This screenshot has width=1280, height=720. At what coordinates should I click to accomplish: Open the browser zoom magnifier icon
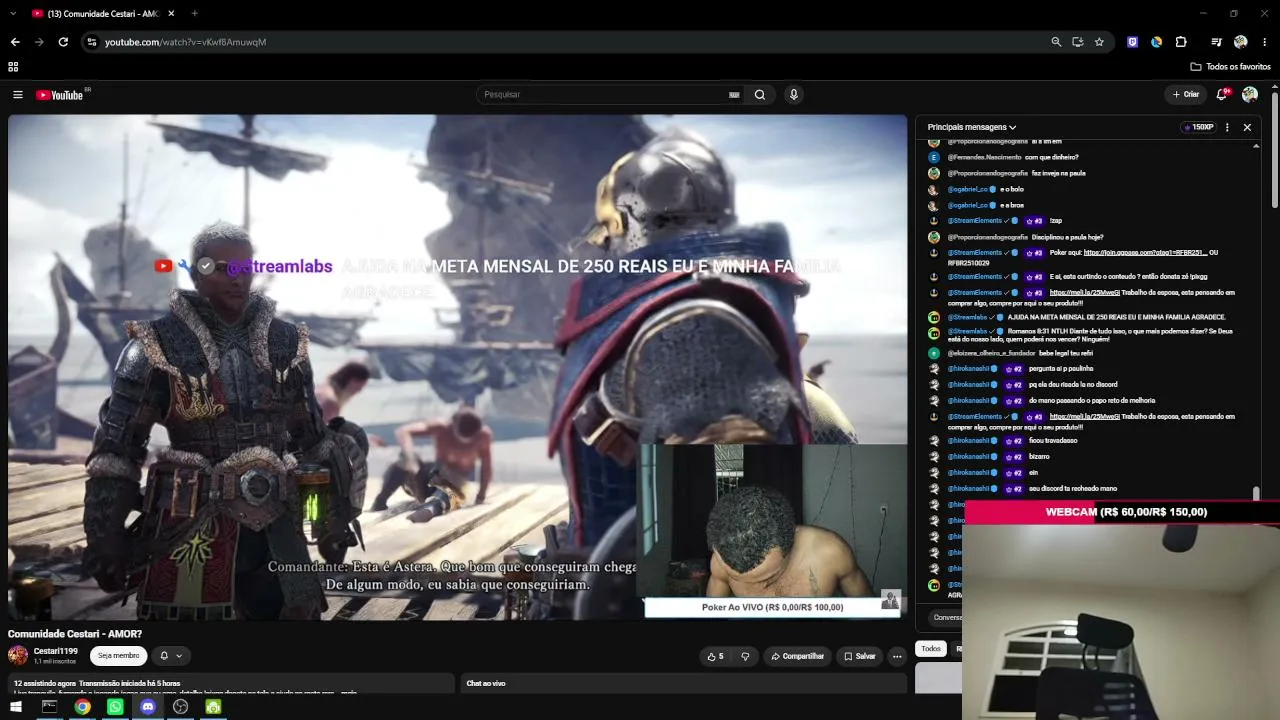(1056, 42)
